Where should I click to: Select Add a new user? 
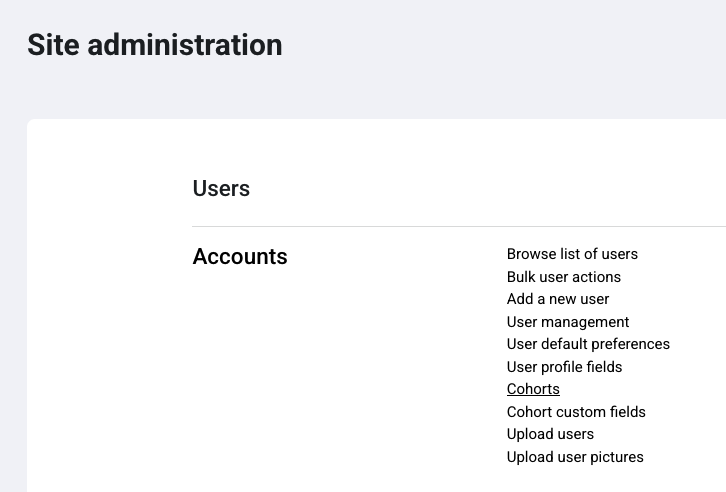tap(557, 299)
